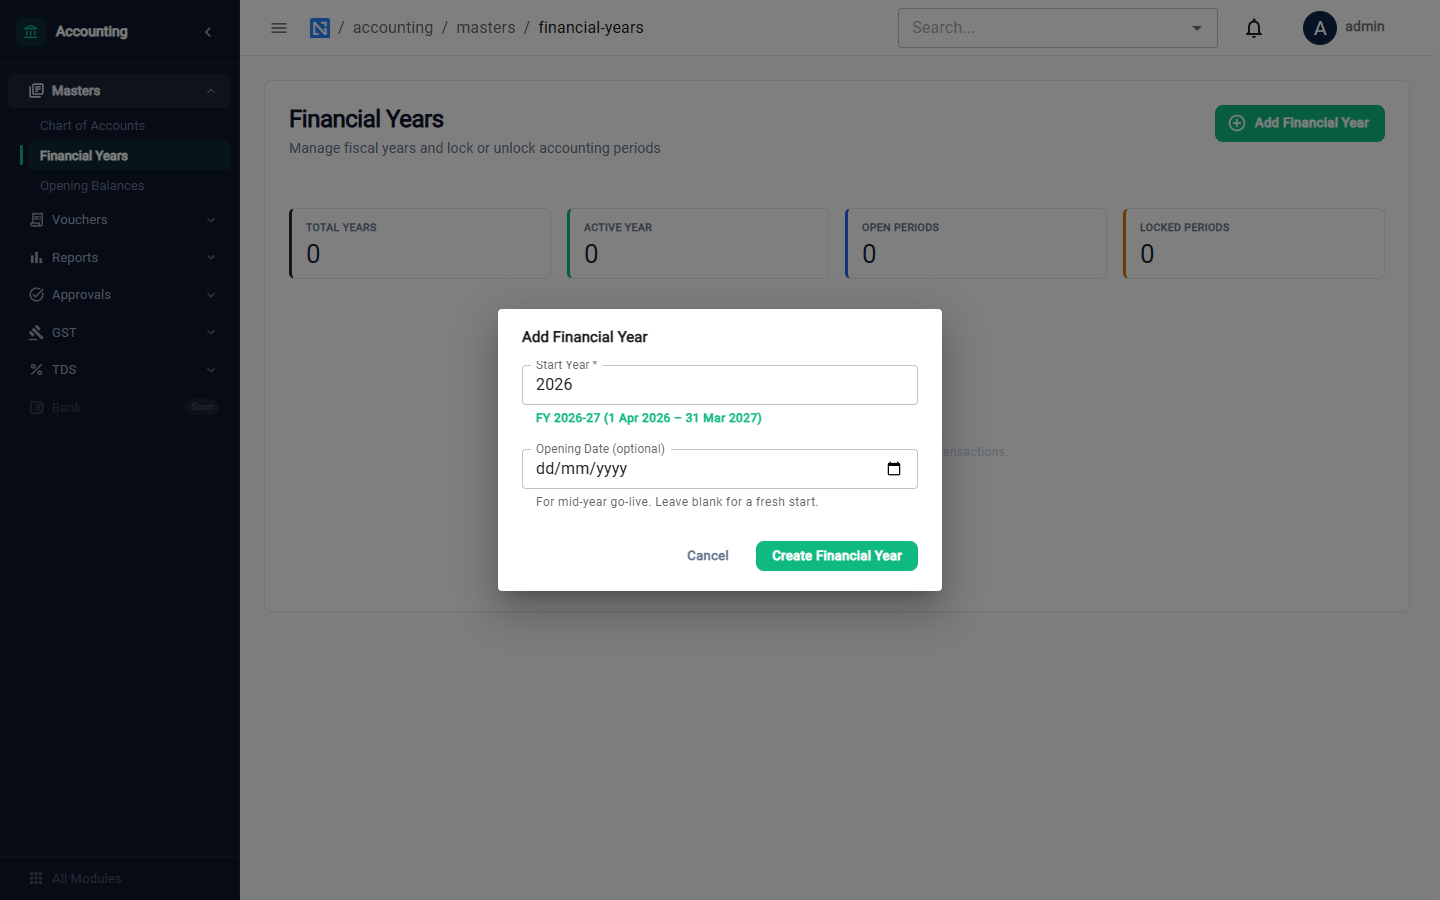Click the Vouchers receipt icon
This screenshot has height=900, width=1440.
(36, 220)
